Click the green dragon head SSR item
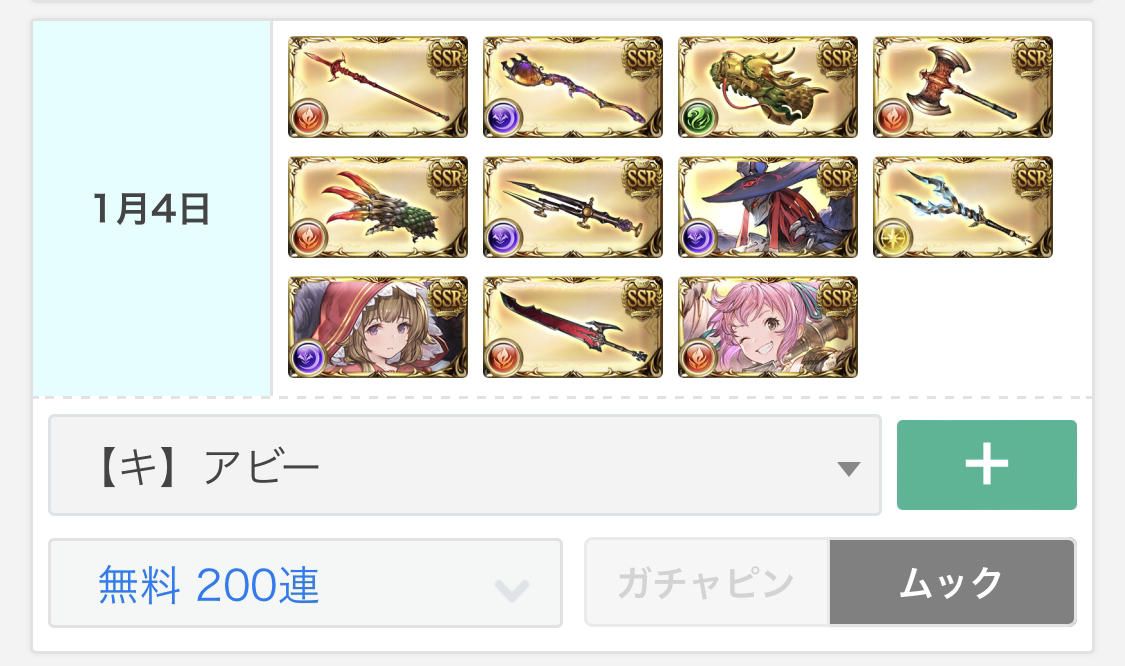Image resolution: width=1125 pixels, height=666 pixels. (x=768, y=87)
